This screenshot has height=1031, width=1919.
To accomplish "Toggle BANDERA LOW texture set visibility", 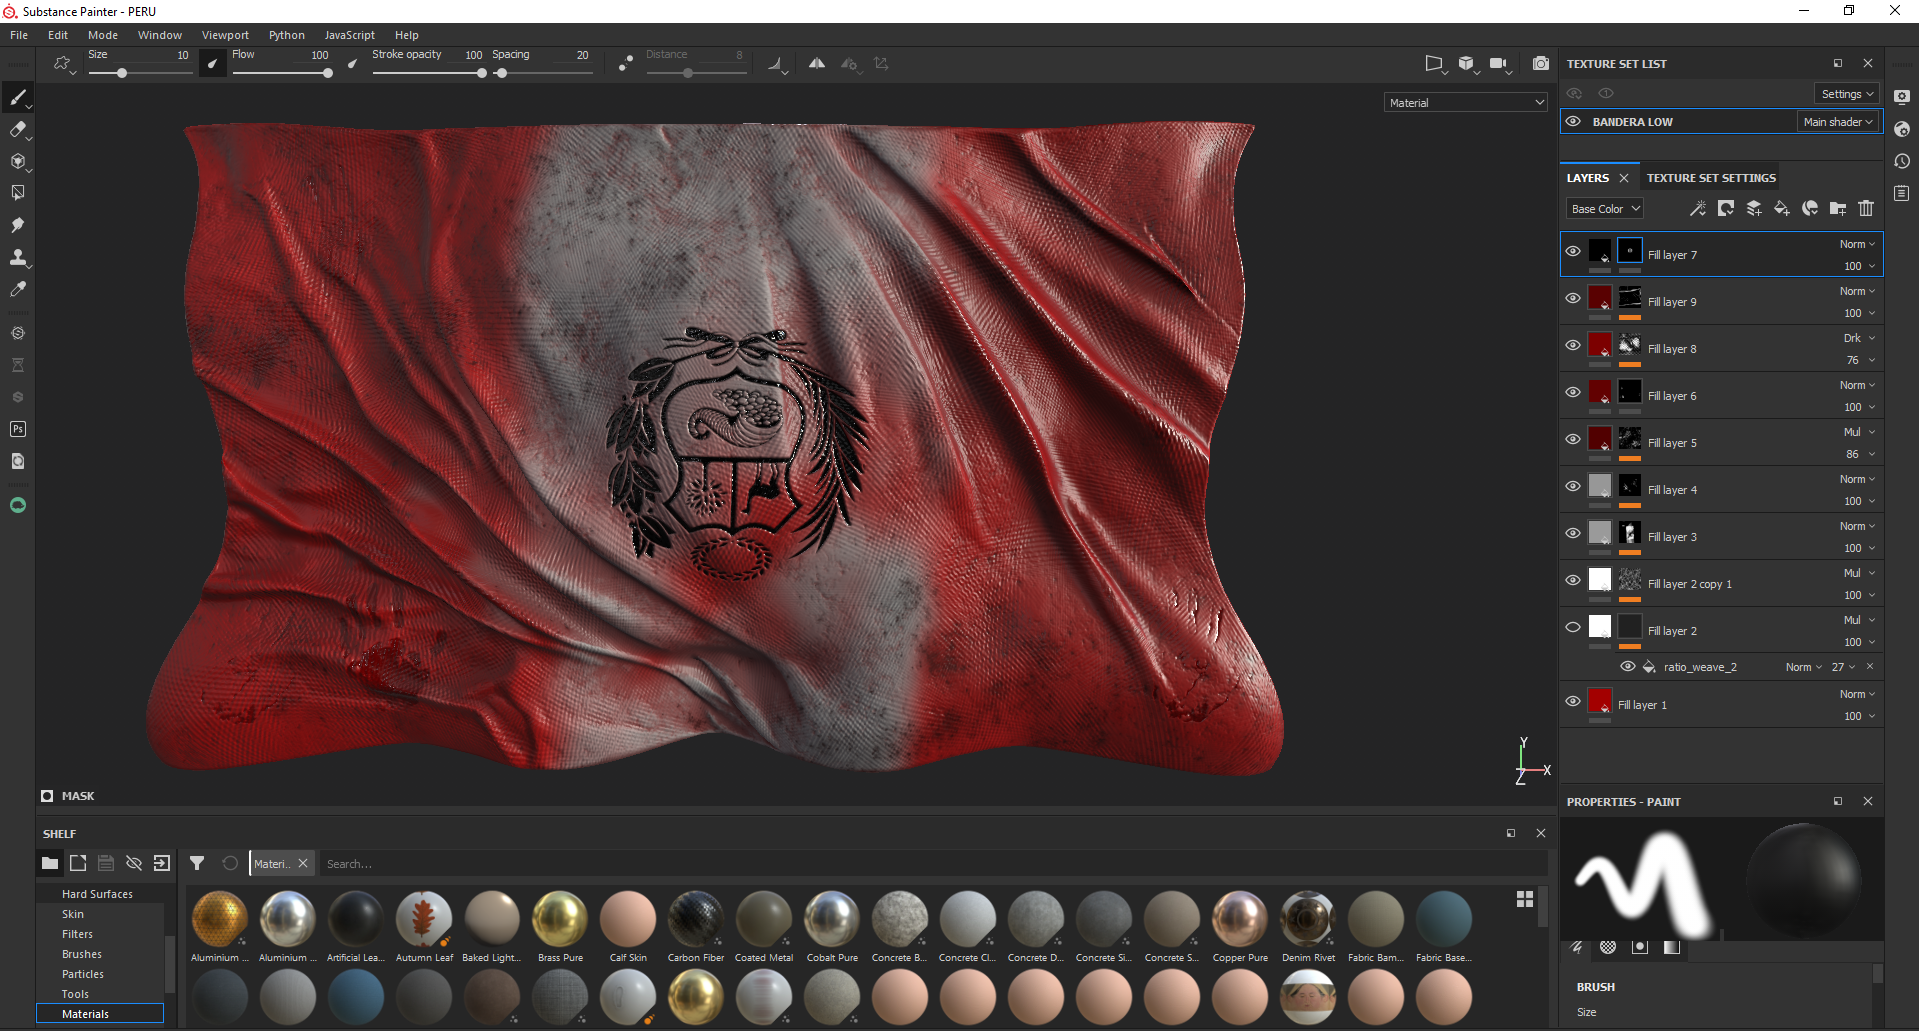I will tap(1573, 121).
